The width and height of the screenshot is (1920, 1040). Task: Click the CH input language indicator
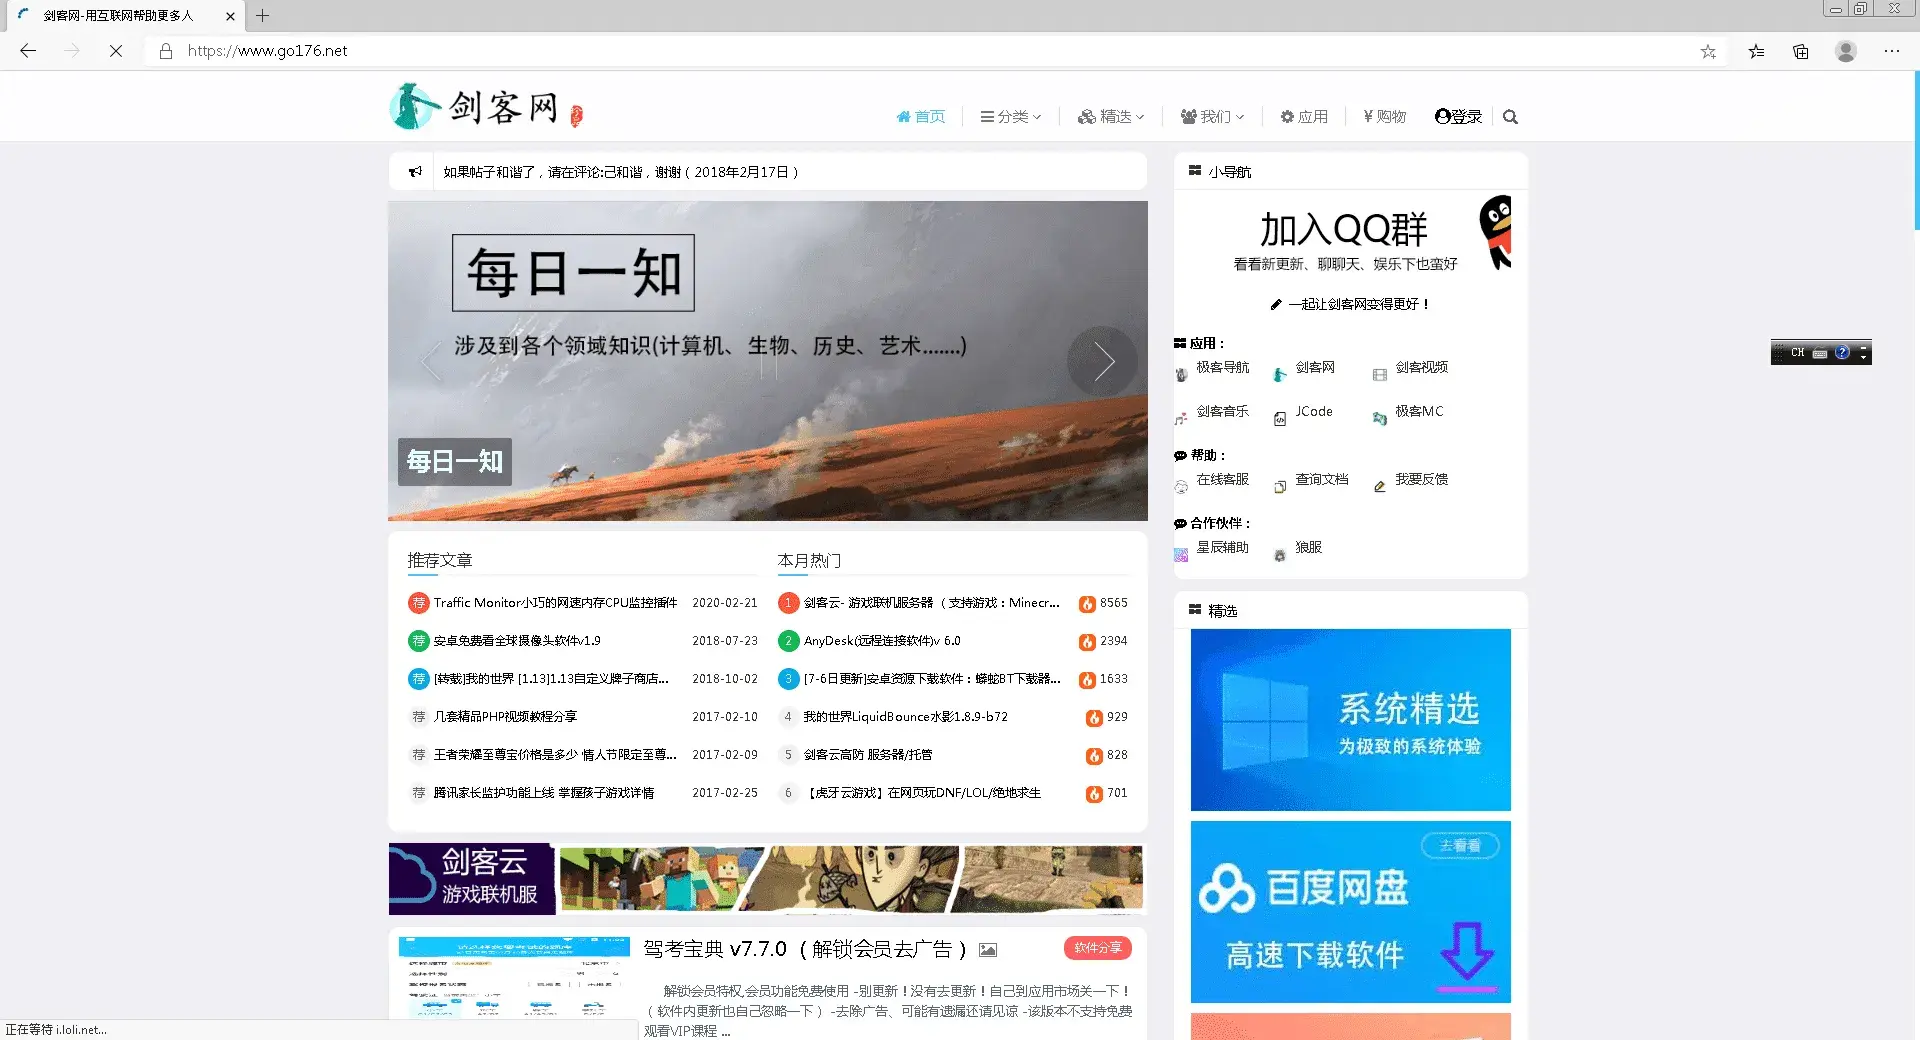coord(1797,352)
